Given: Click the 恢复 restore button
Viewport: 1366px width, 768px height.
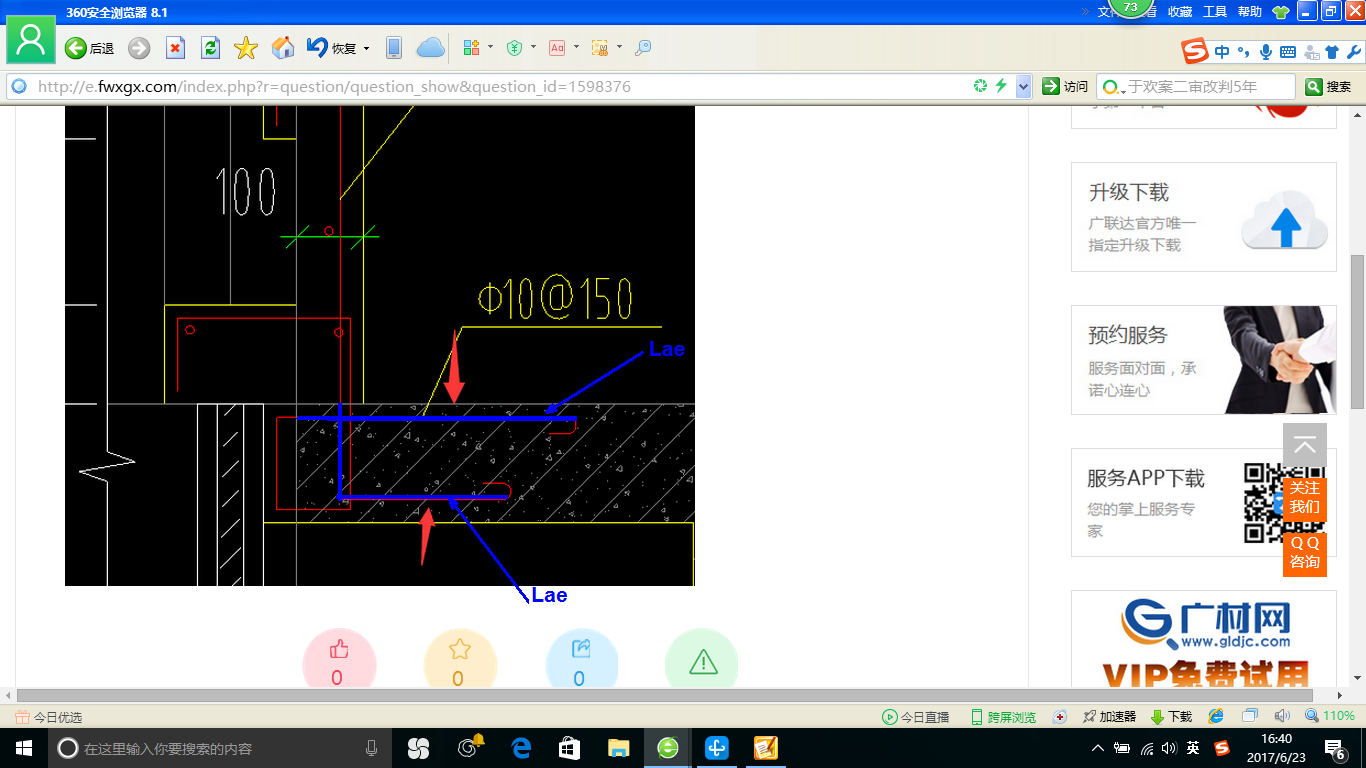Looking at the screenshot, I should click(331, 48).
